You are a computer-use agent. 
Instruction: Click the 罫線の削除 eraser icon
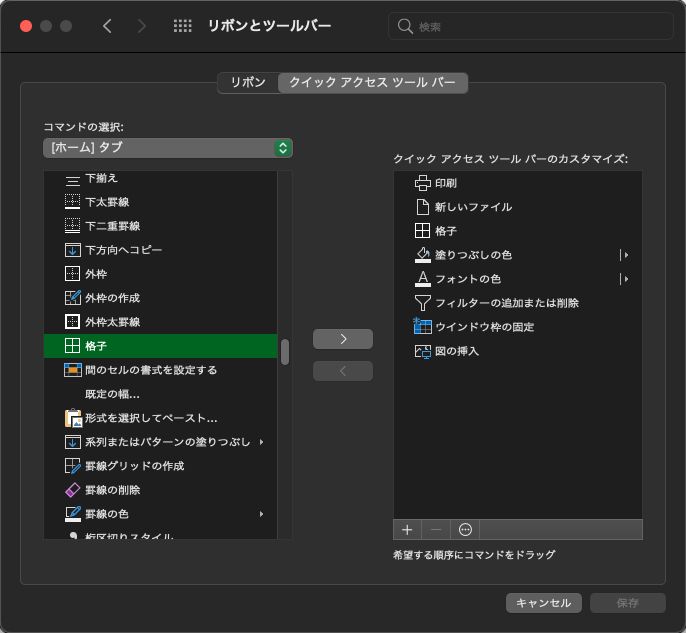click(x=72, y=490)
